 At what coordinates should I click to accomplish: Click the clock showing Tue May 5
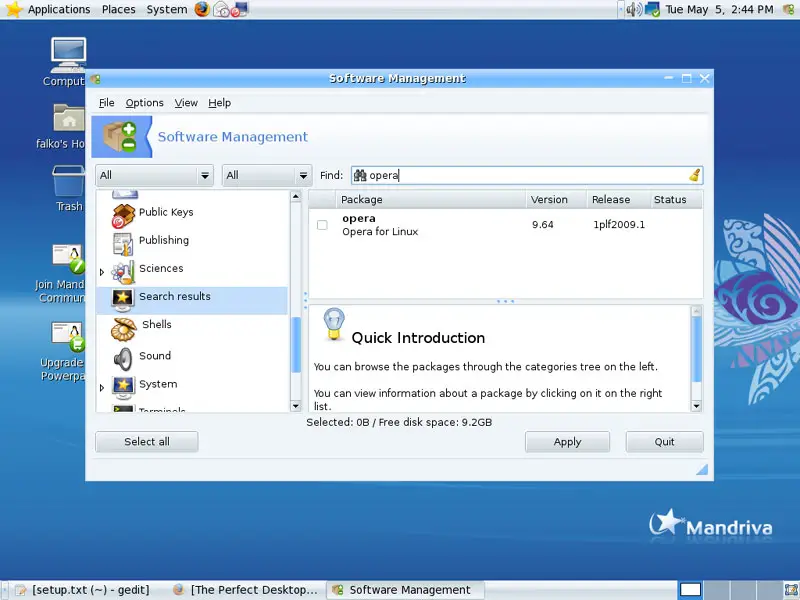719,9
